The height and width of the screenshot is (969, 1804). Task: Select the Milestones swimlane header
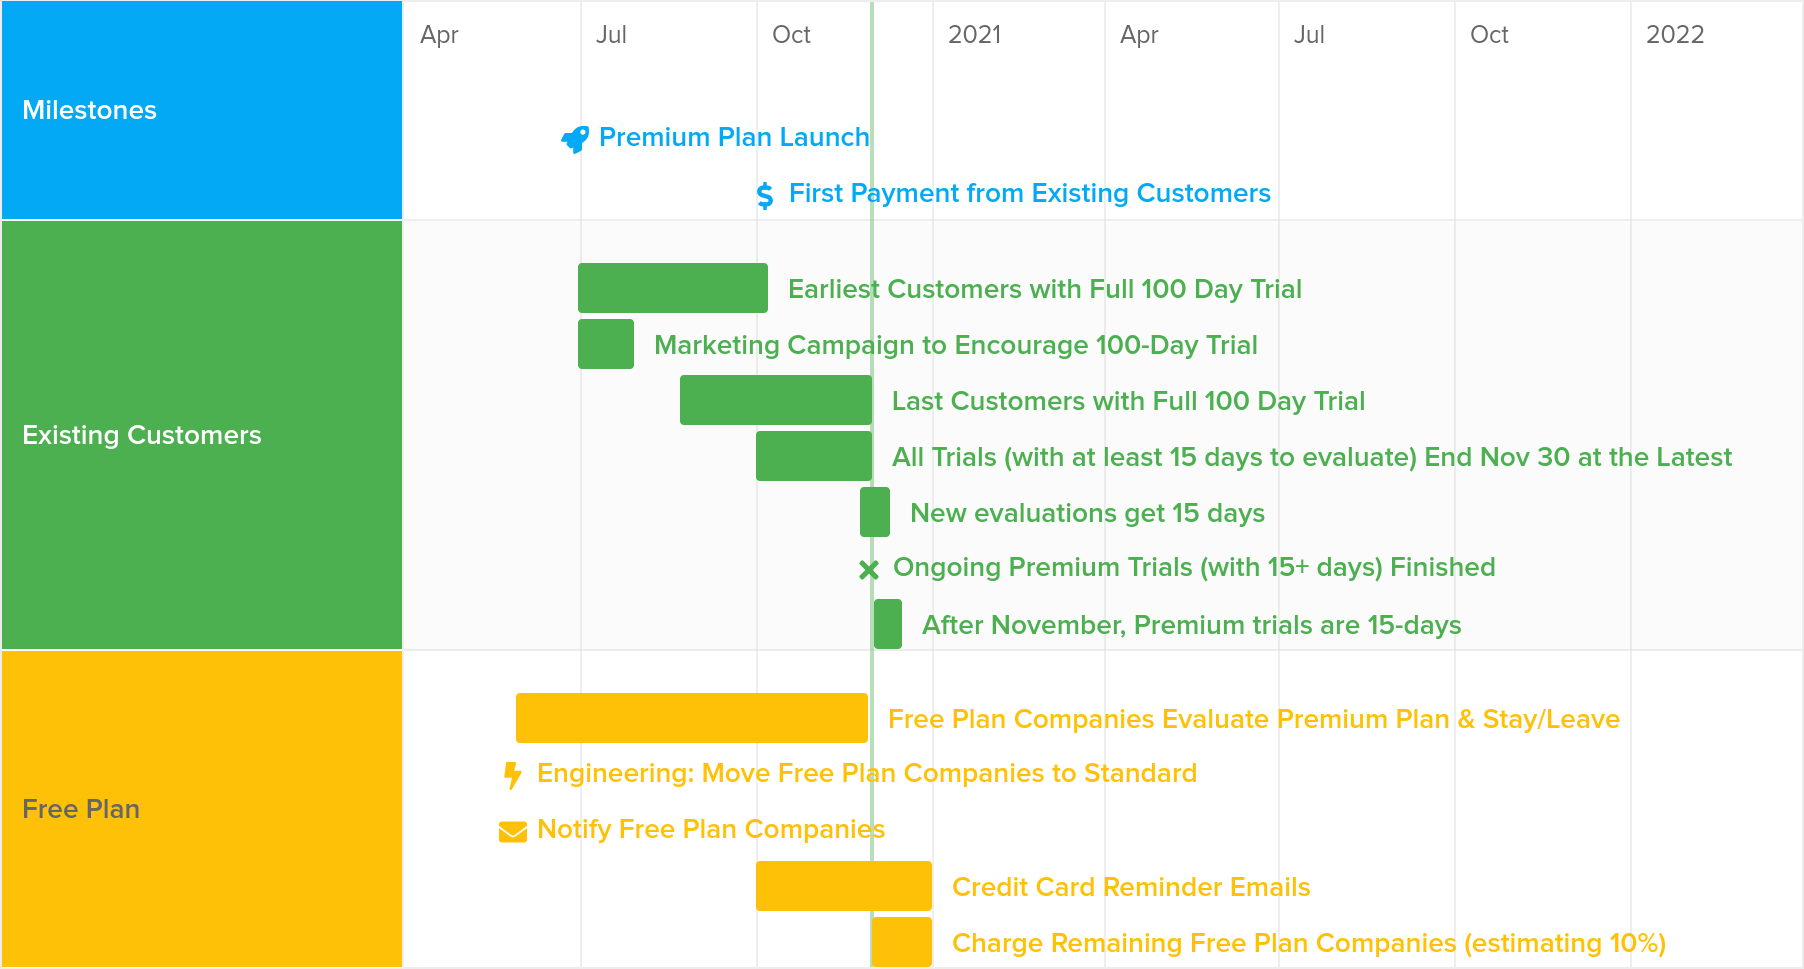(x=202, y=110)
